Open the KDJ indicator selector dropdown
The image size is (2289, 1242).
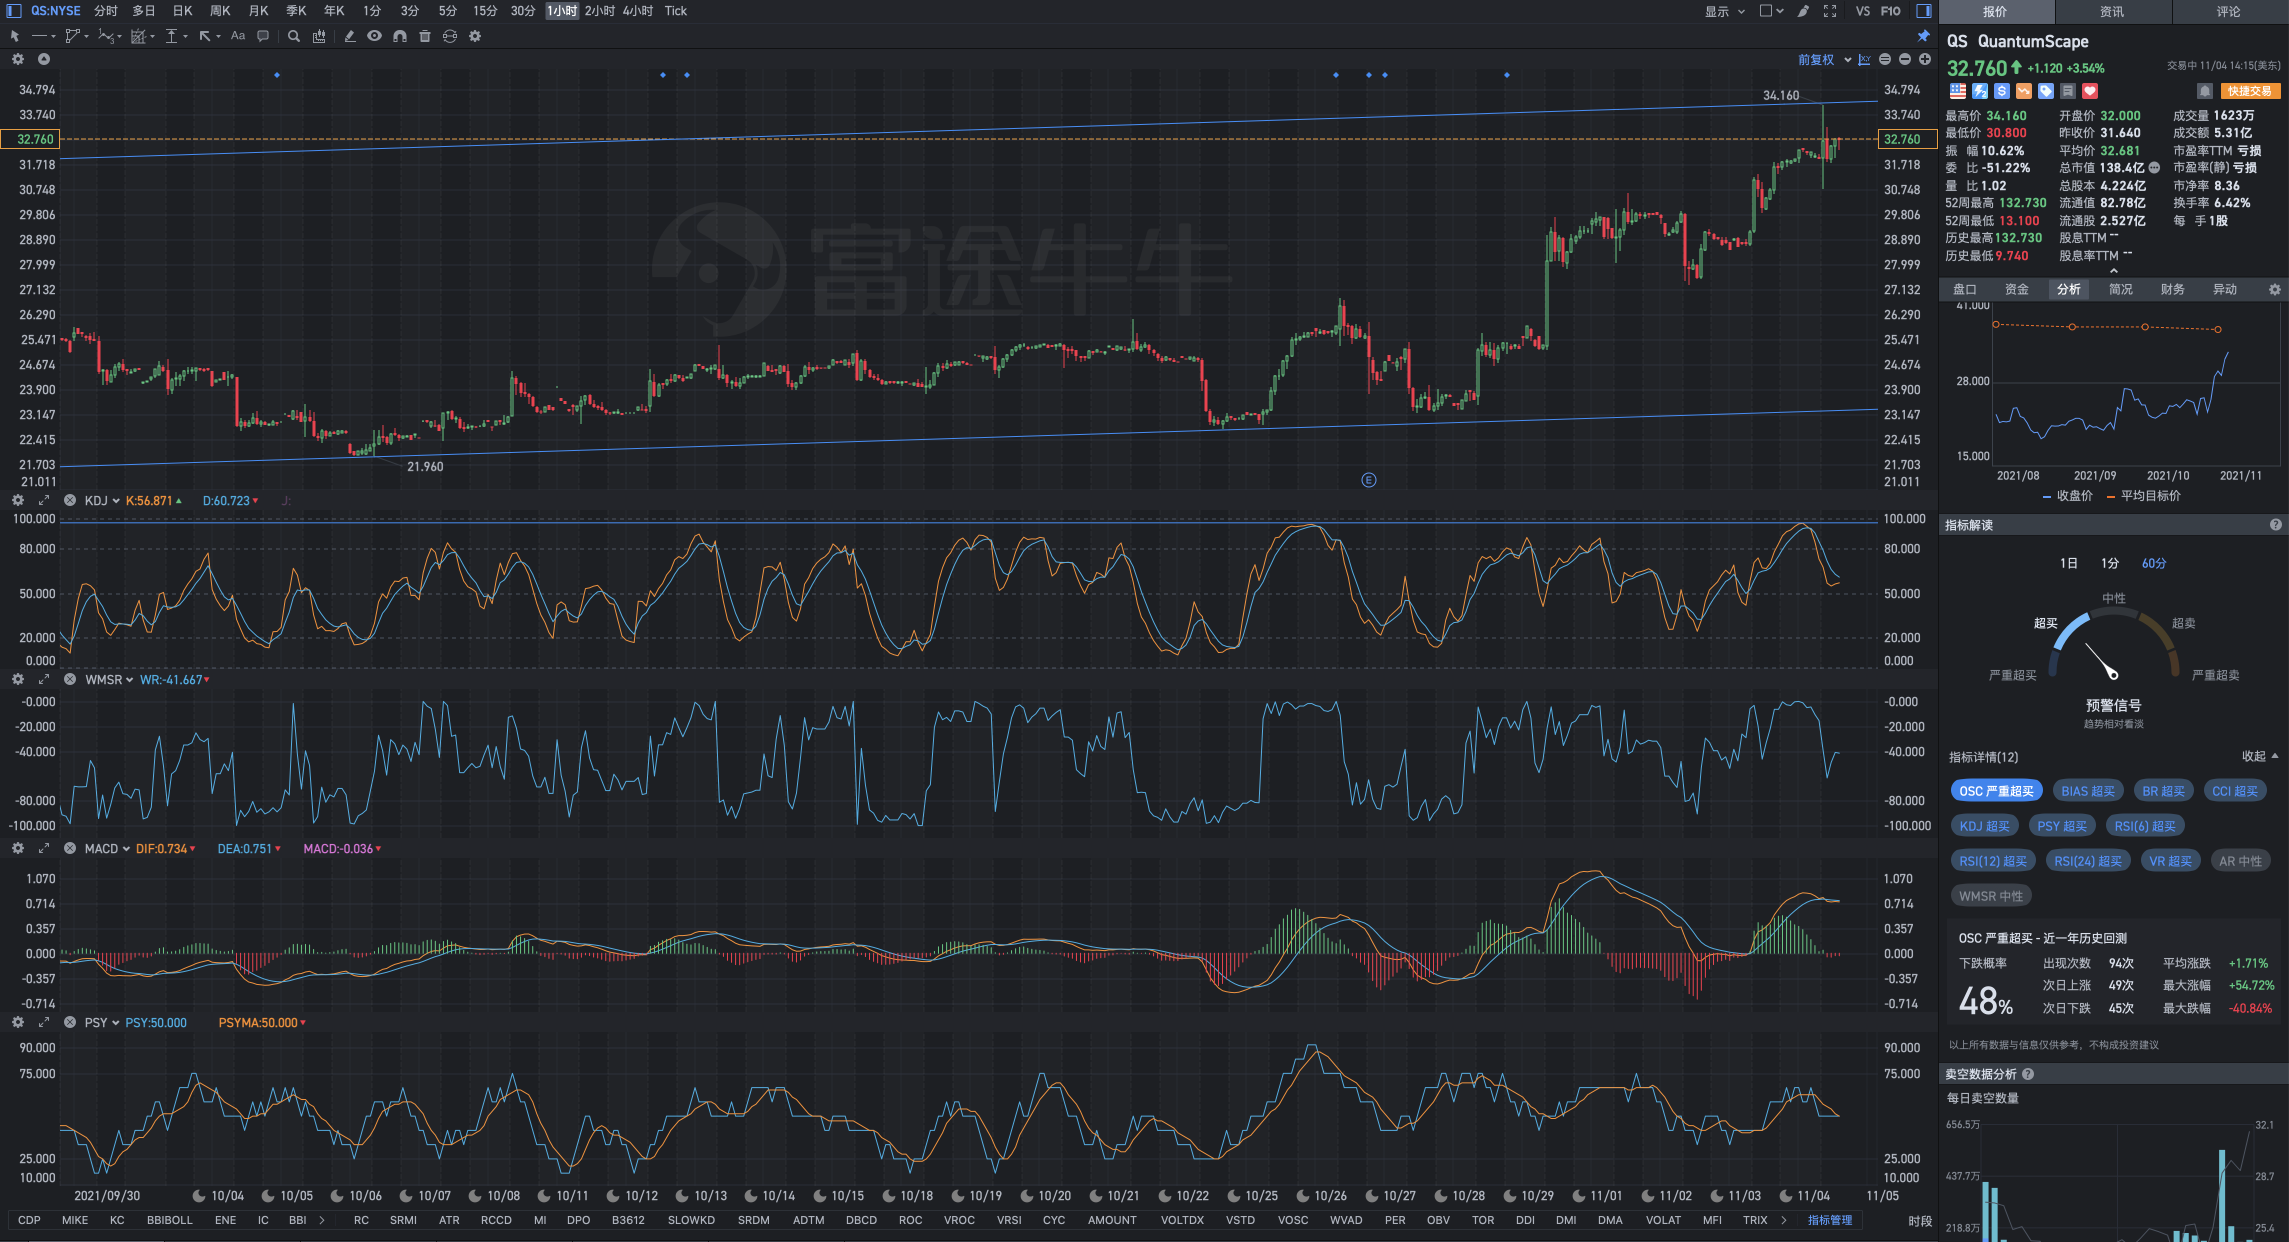(102, 500)
